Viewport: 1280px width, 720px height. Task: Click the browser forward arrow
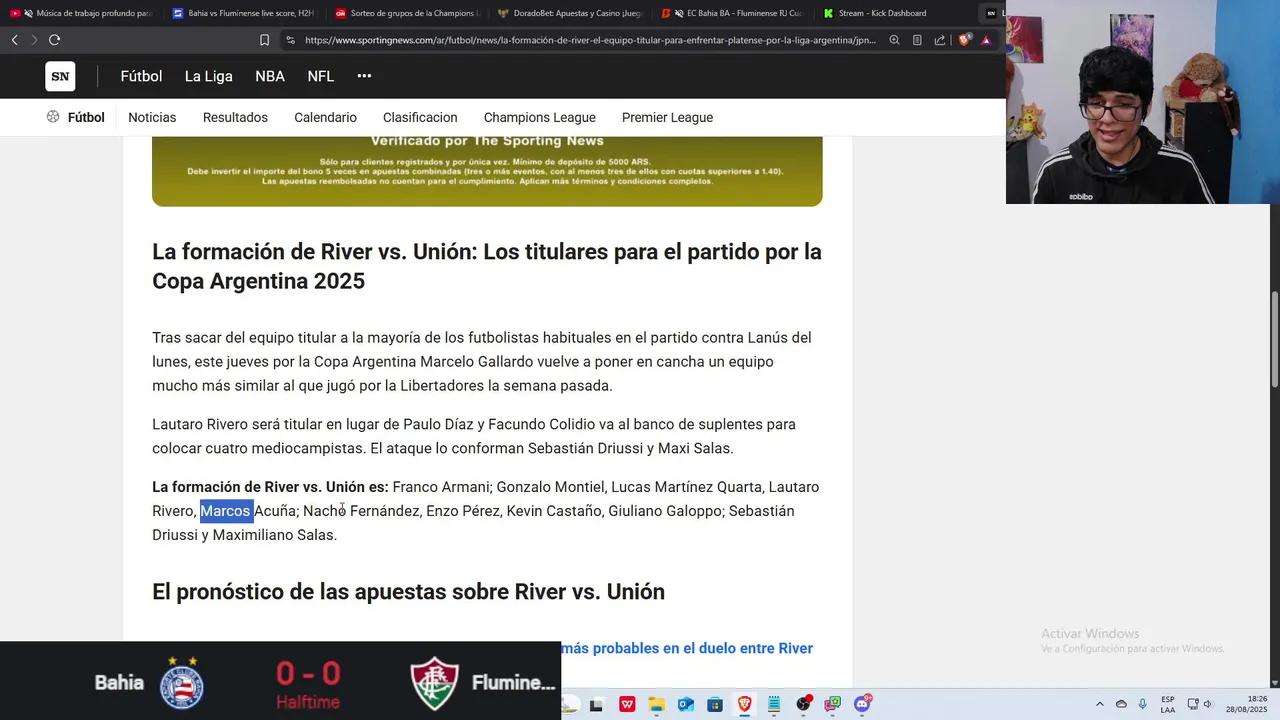coord(34,40)
